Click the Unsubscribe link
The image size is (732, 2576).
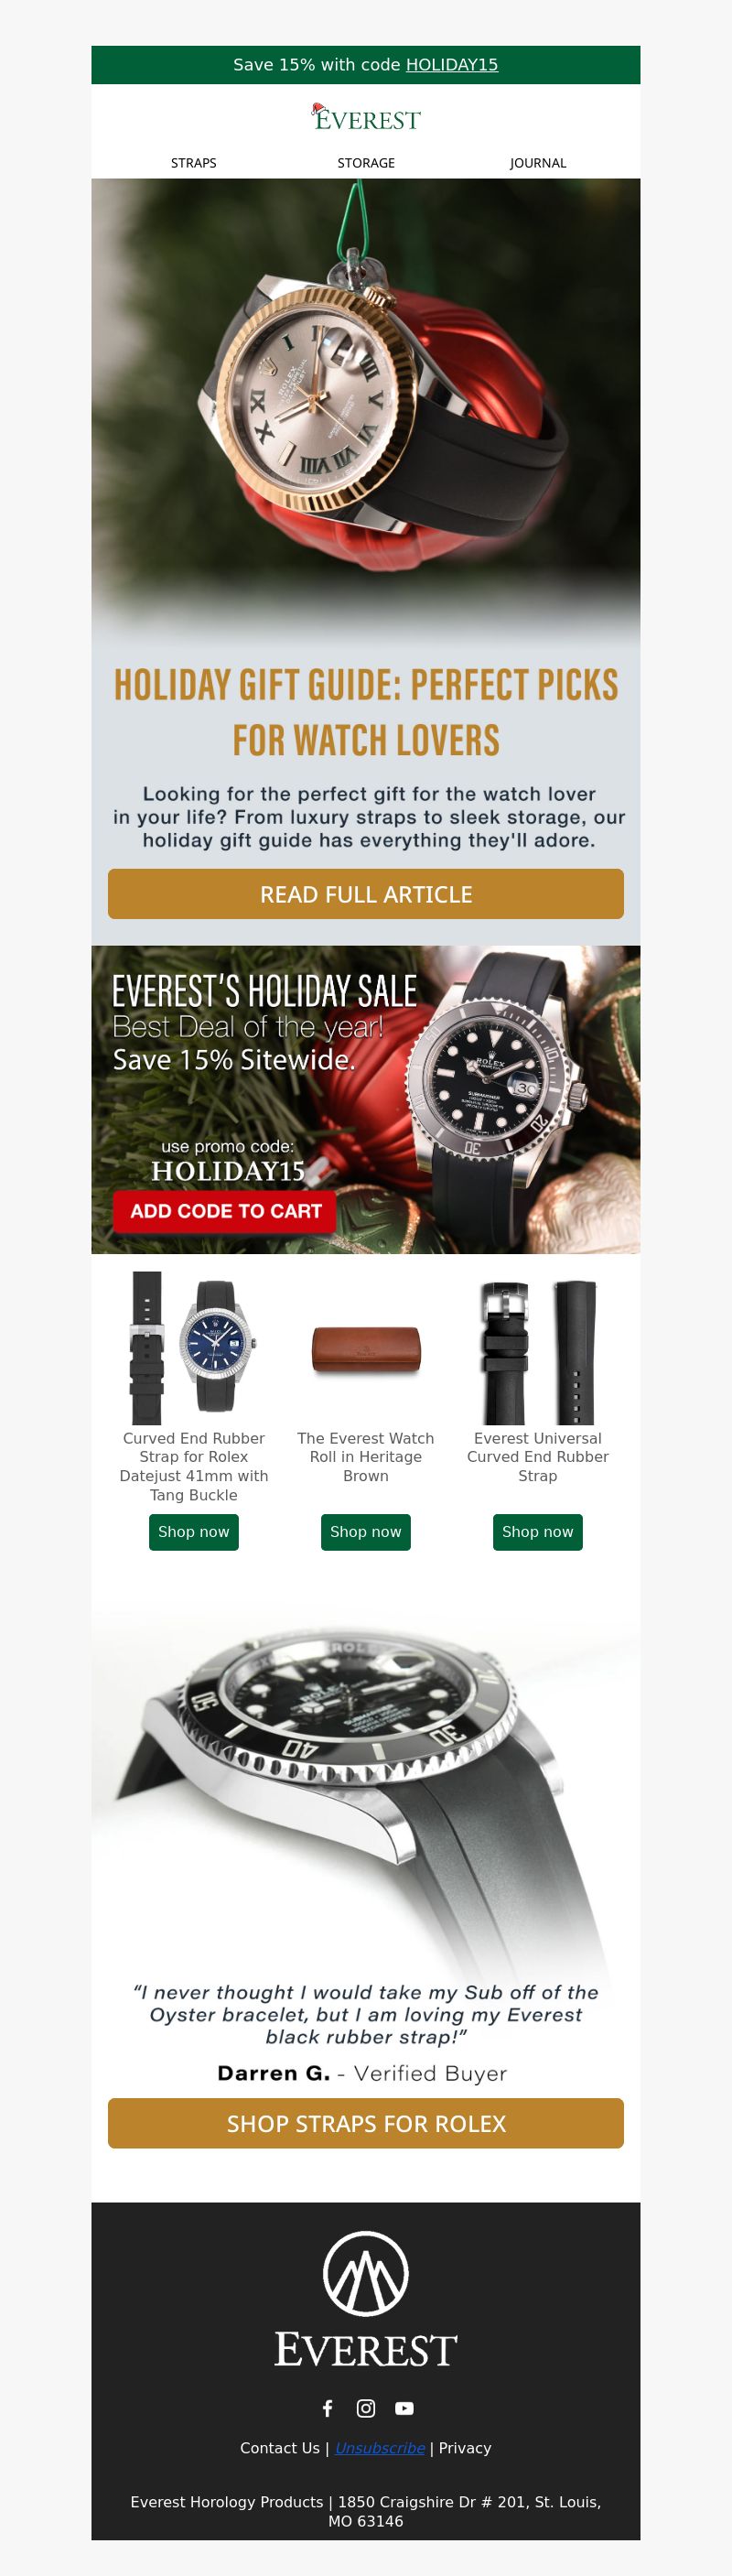(380, 2448)
